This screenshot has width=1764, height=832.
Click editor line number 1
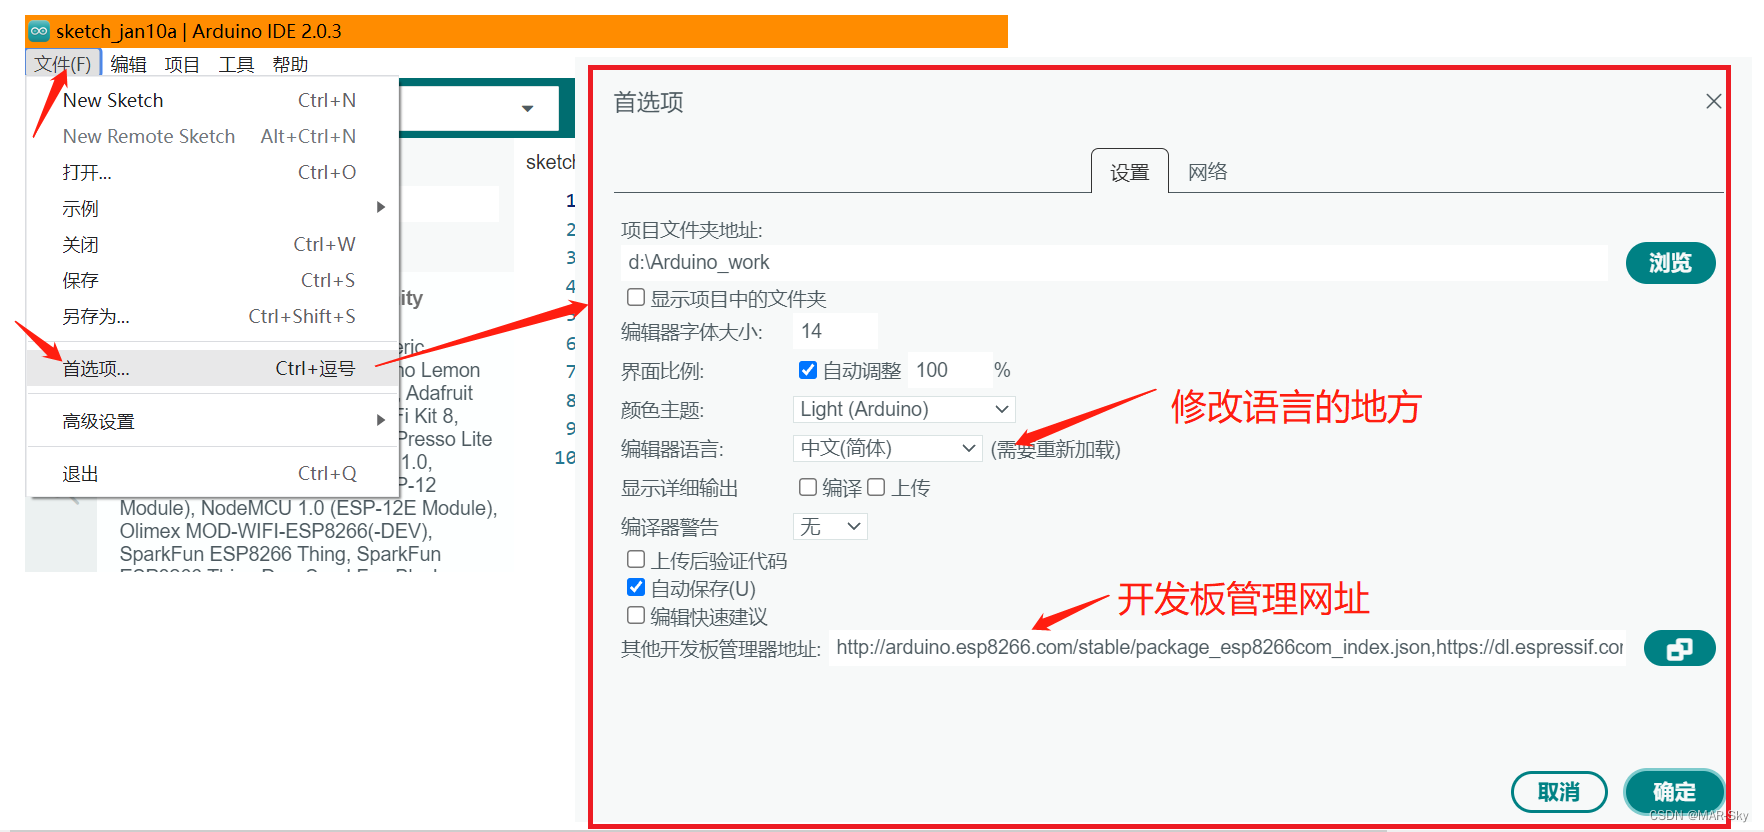point(571,201)
